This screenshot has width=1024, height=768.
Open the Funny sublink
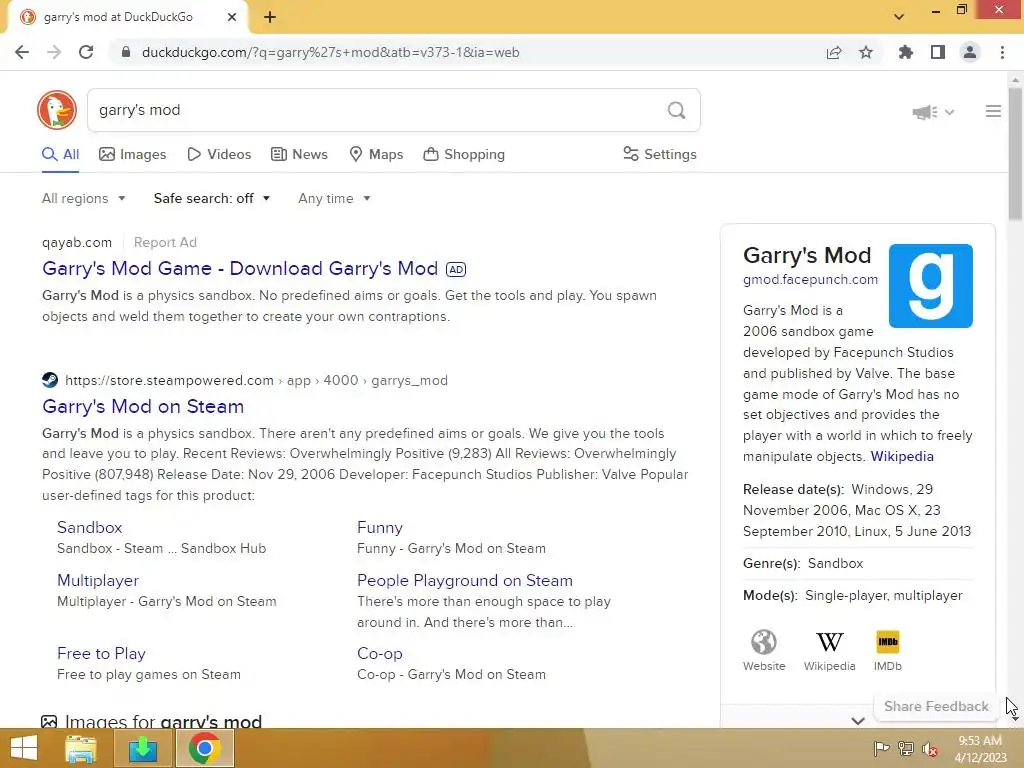pos(379,528)
